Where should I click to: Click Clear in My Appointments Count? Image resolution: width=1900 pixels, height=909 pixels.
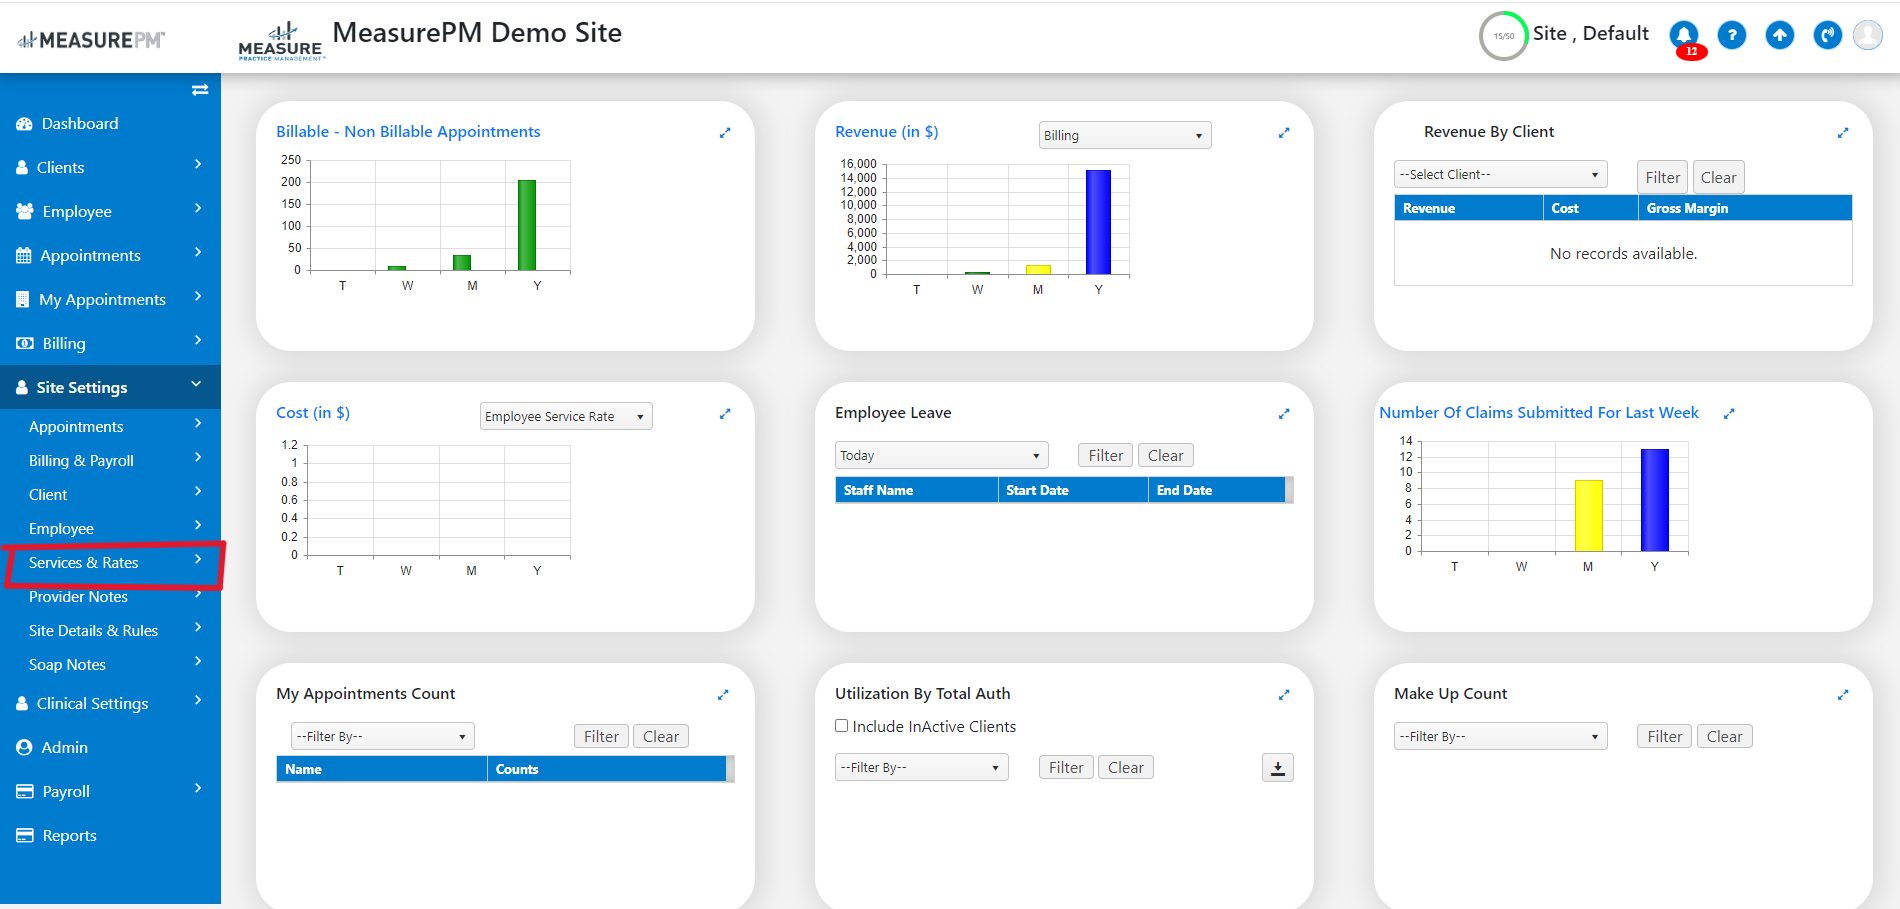(x=661, y=736)
